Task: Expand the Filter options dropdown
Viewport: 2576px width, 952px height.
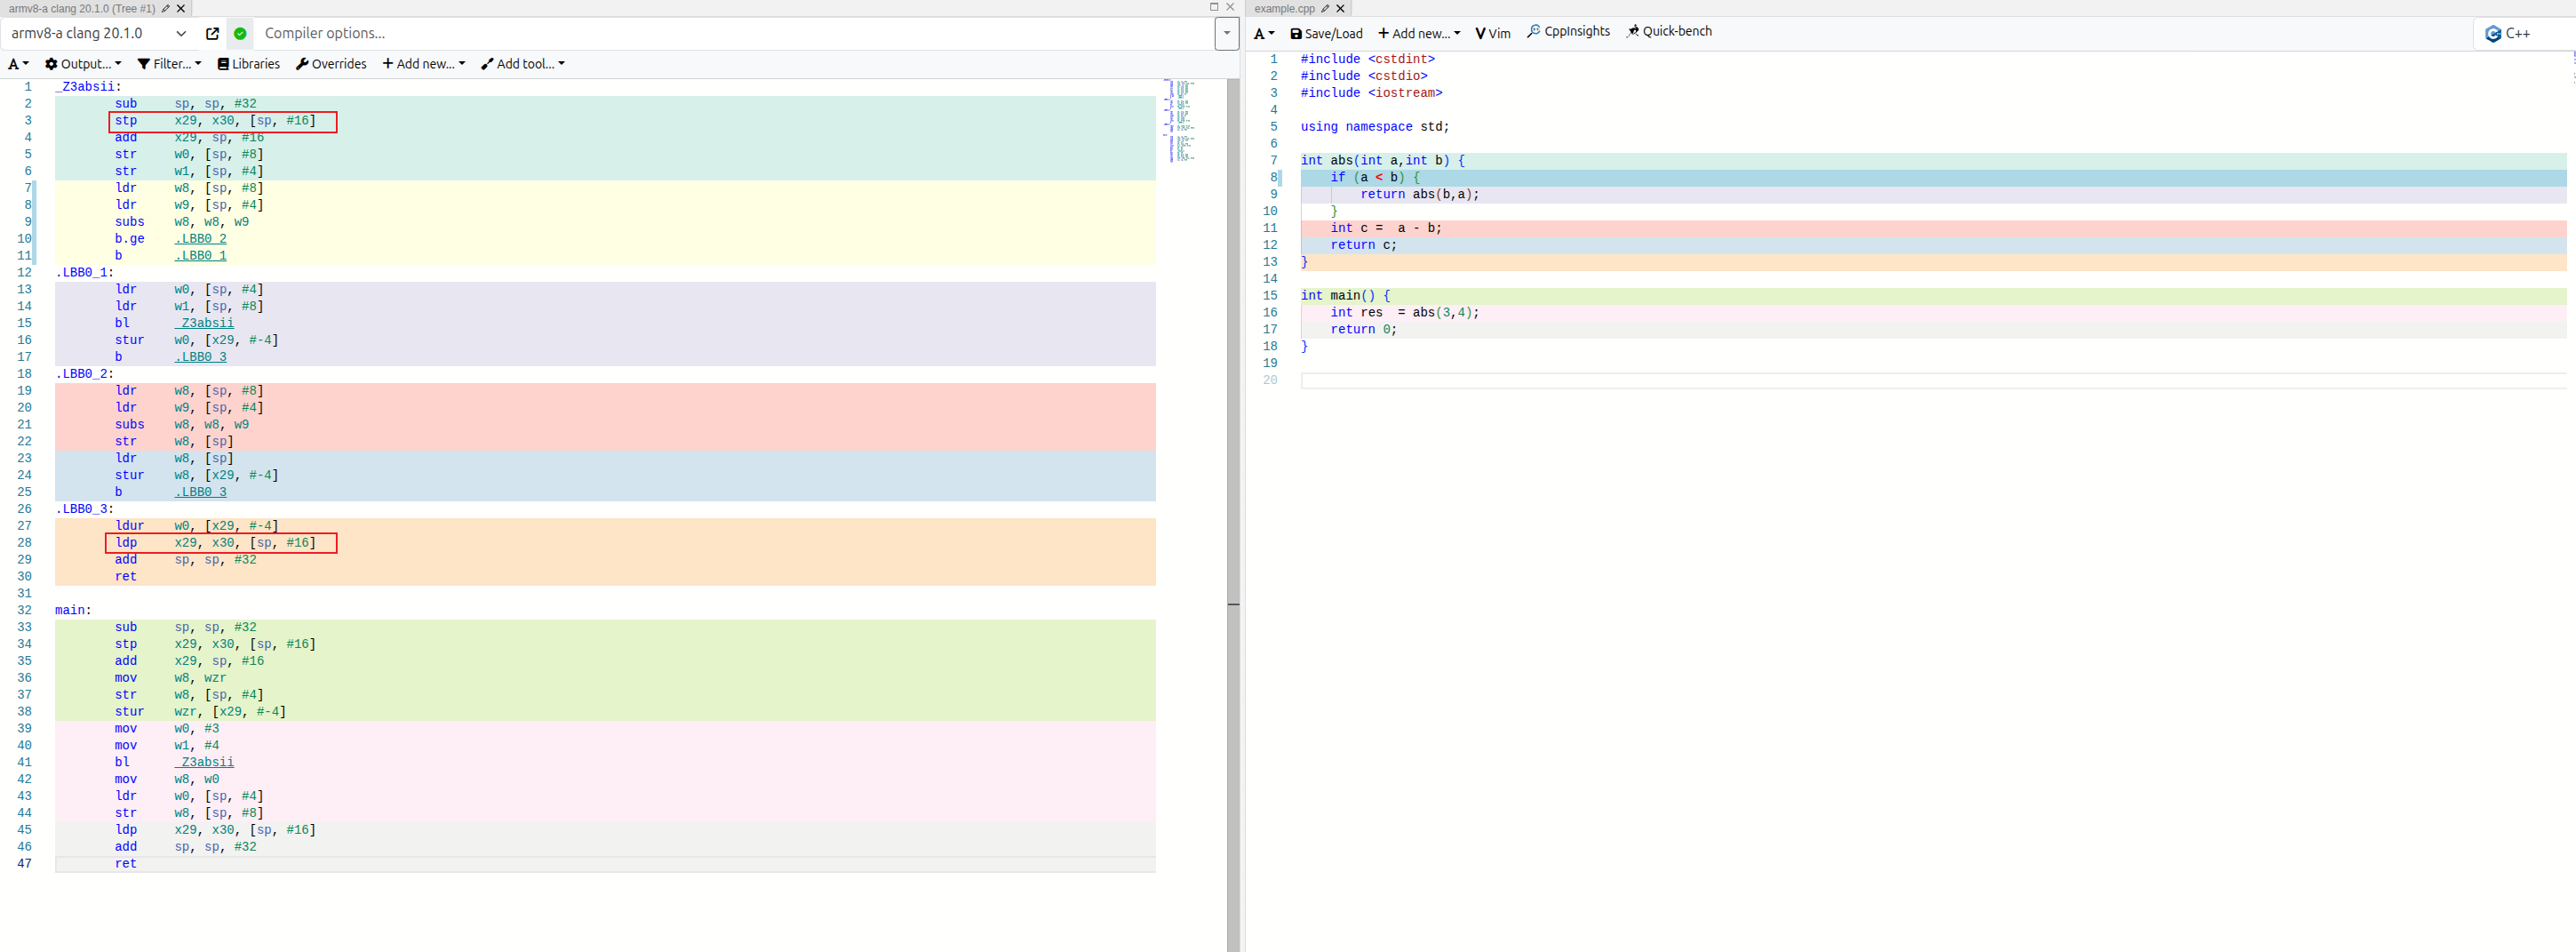Action: point(169,64)
